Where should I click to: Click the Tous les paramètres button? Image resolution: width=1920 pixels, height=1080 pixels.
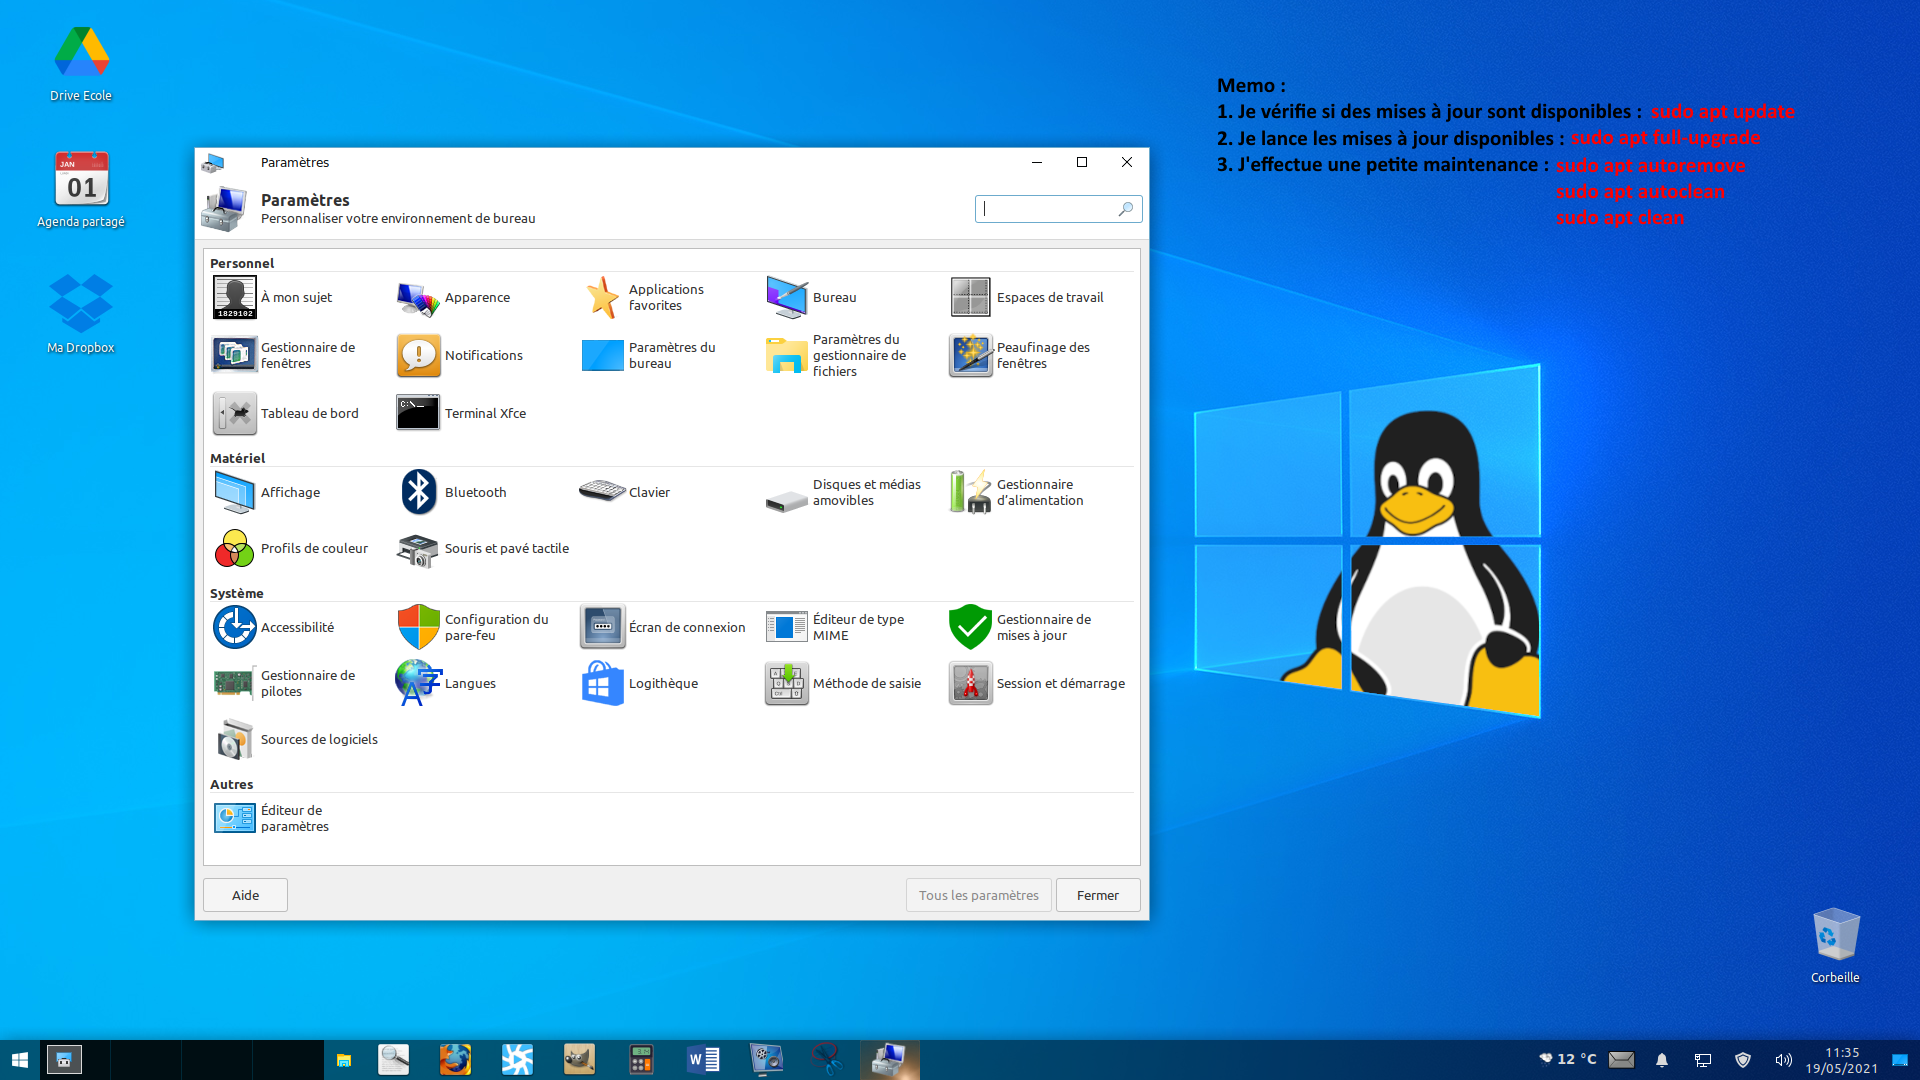coord(978,895)
